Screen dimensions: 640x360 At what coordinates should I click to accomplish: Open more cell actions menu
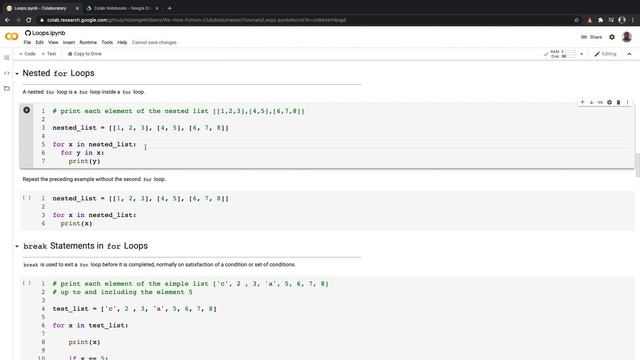tap(627, 102)
